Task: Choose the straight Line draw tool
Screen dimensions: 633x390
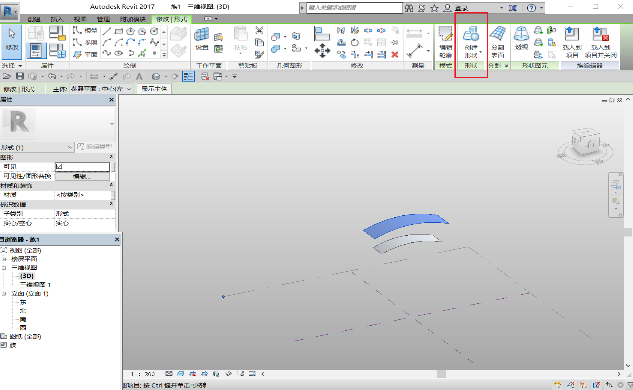Action: pos(107,31)
